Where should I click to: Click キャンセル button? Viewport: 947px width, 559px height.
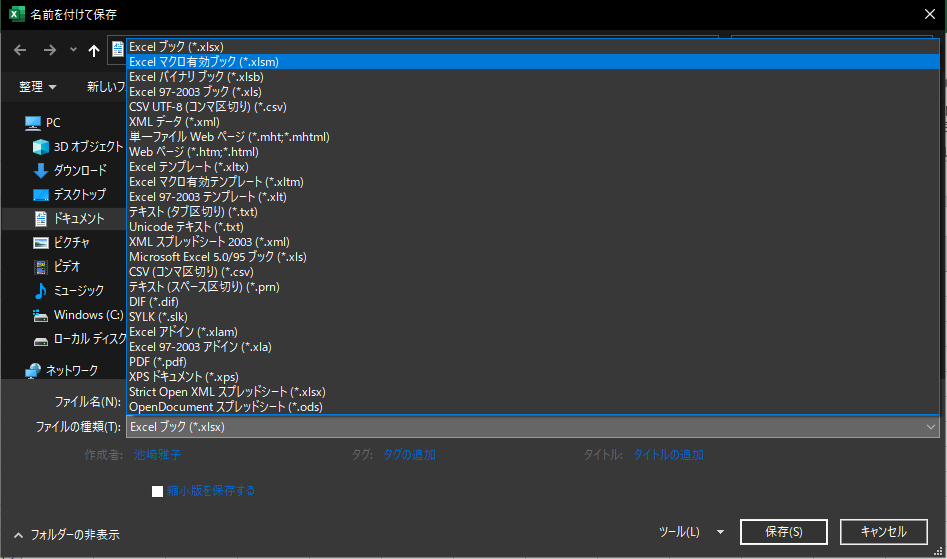pyautogui.click(x=884, y=532)
